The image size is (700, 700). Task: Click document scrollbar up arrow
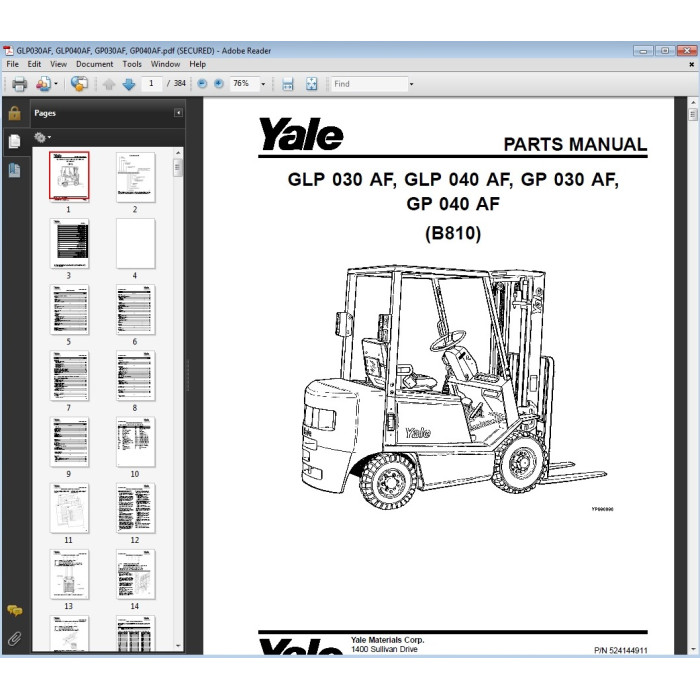pos(692,102)
